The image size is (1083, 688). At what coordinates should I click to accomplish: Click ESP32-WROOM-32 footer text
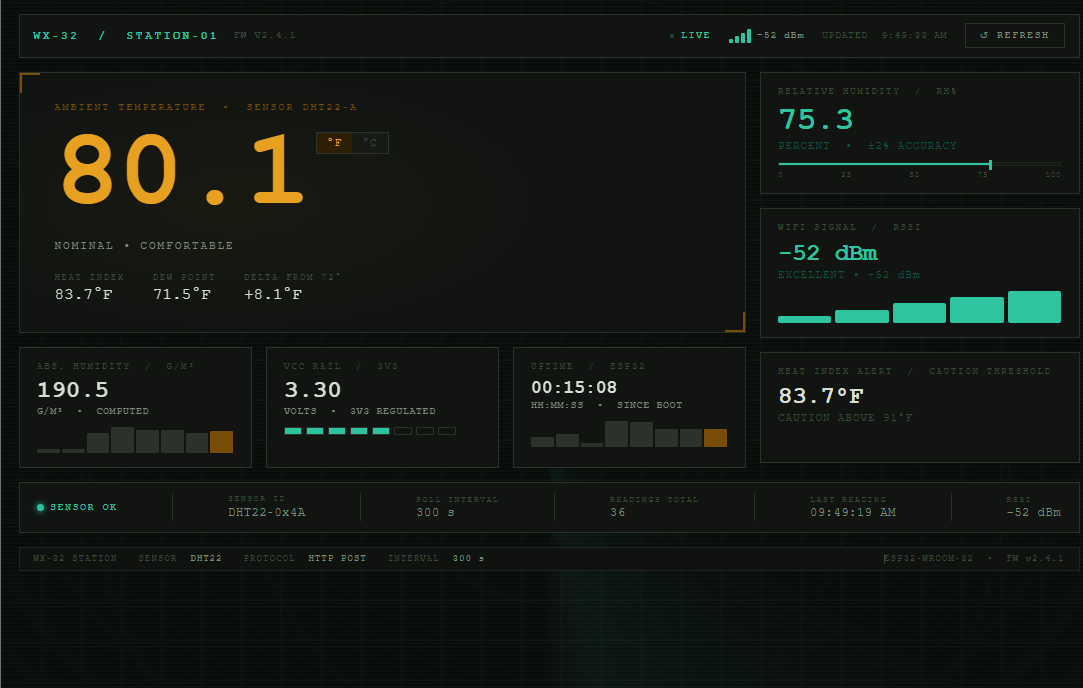point(928,558)
